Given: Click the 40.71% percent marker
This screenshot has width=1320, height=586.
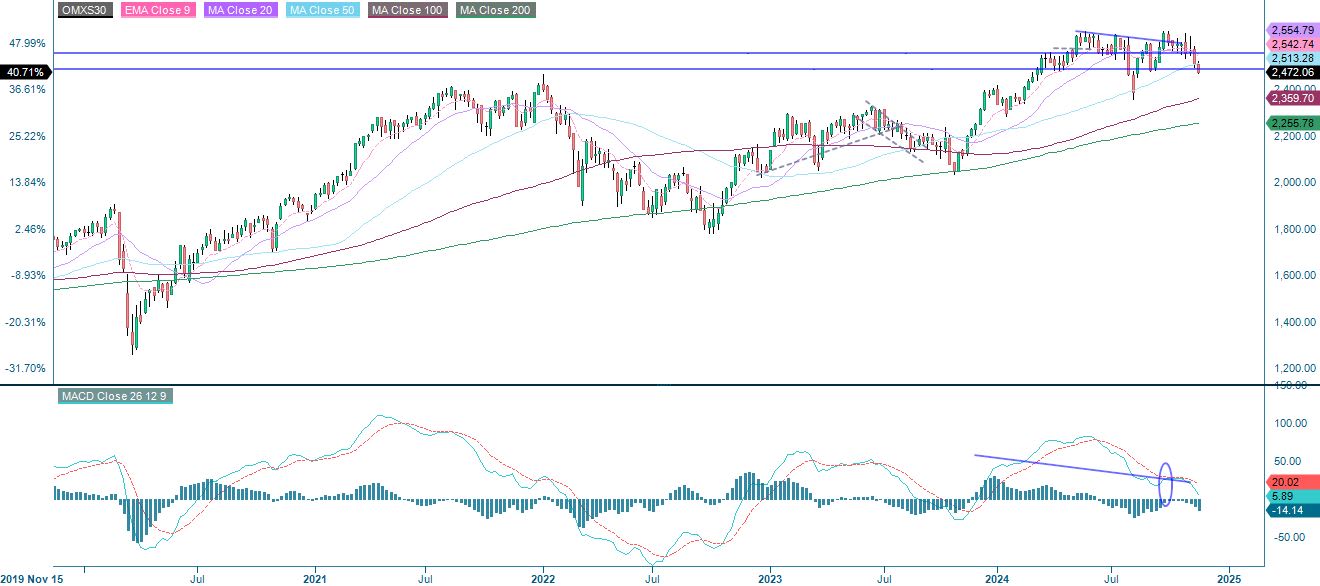Looking at the screenshot, I should pyautogui.click(x=25, y=72).
